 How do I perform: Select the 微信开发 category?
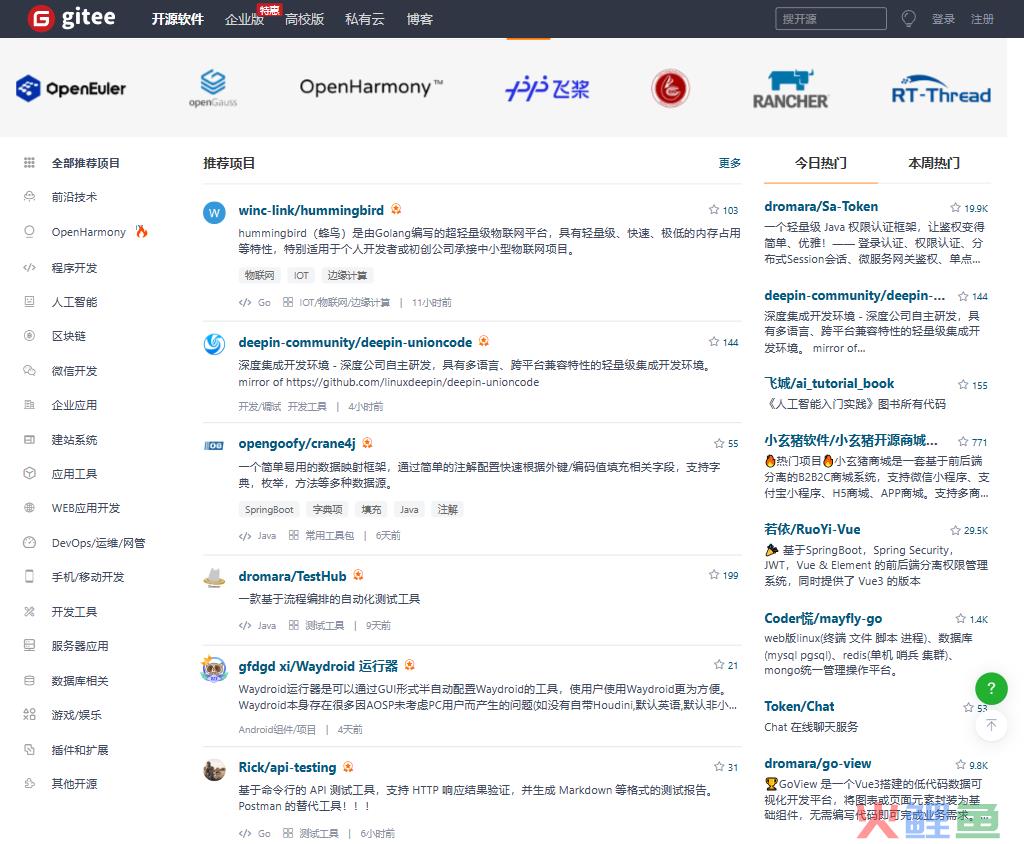pyautogui.click(x=74, y=371)
